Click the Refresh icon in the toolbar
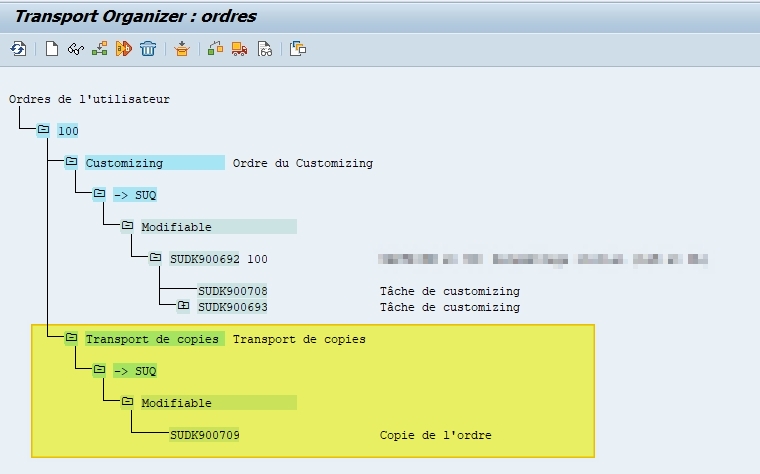Image resolution: width=760 pixels, height=474 pixels. [x=18, y=48]
